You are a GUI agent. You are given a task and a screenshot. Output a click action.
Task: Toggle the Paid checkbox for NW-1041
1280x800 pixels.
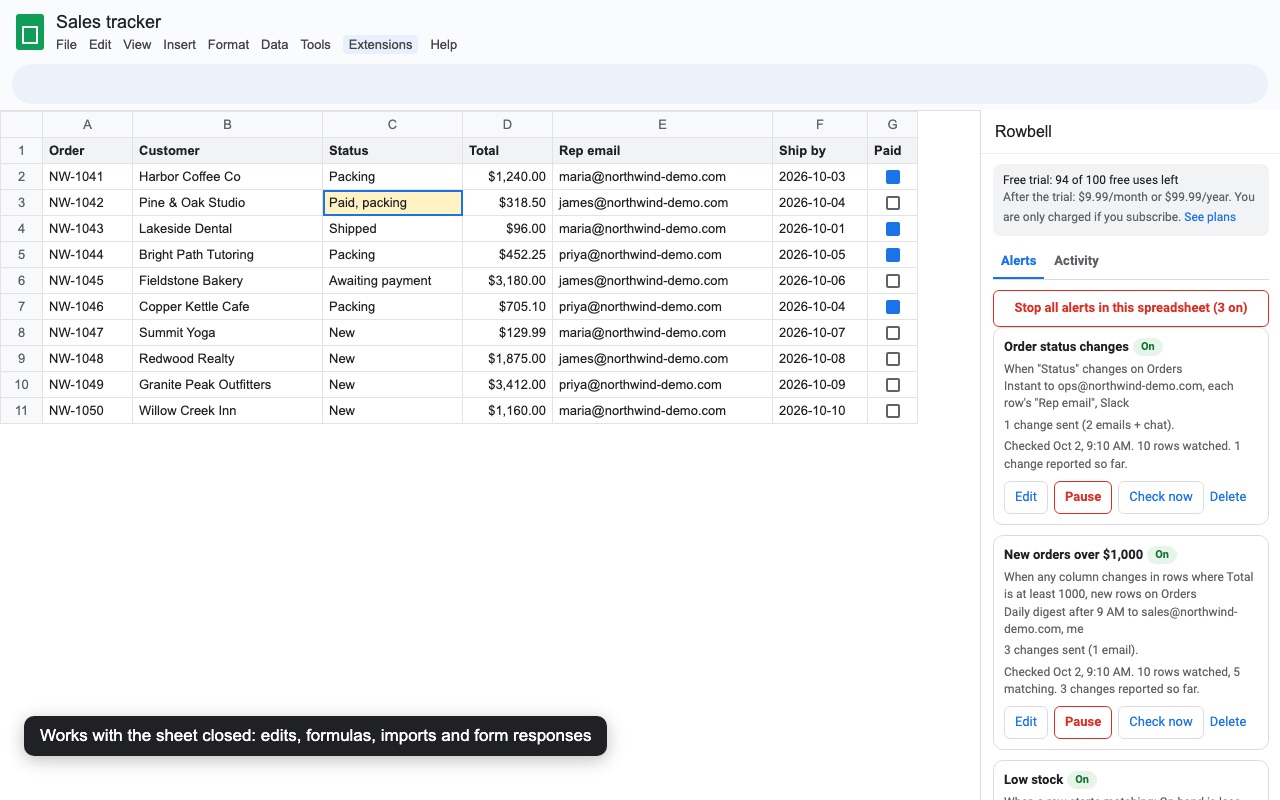(893, 177)
